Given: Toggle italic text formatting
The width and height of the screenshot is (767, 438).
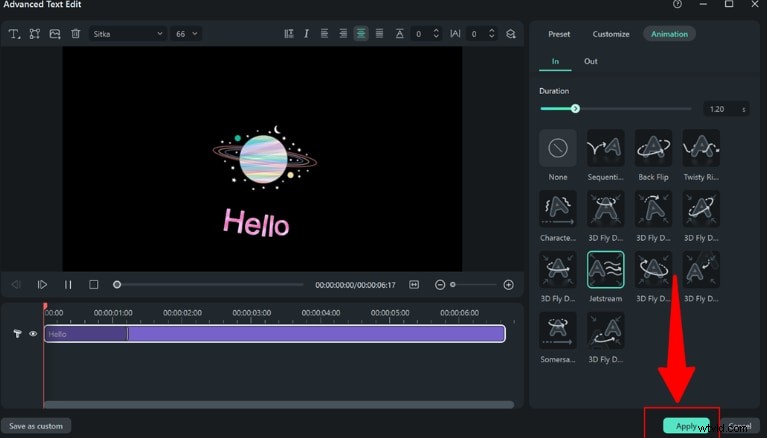Looking at the screenshot, I should 306,34.
